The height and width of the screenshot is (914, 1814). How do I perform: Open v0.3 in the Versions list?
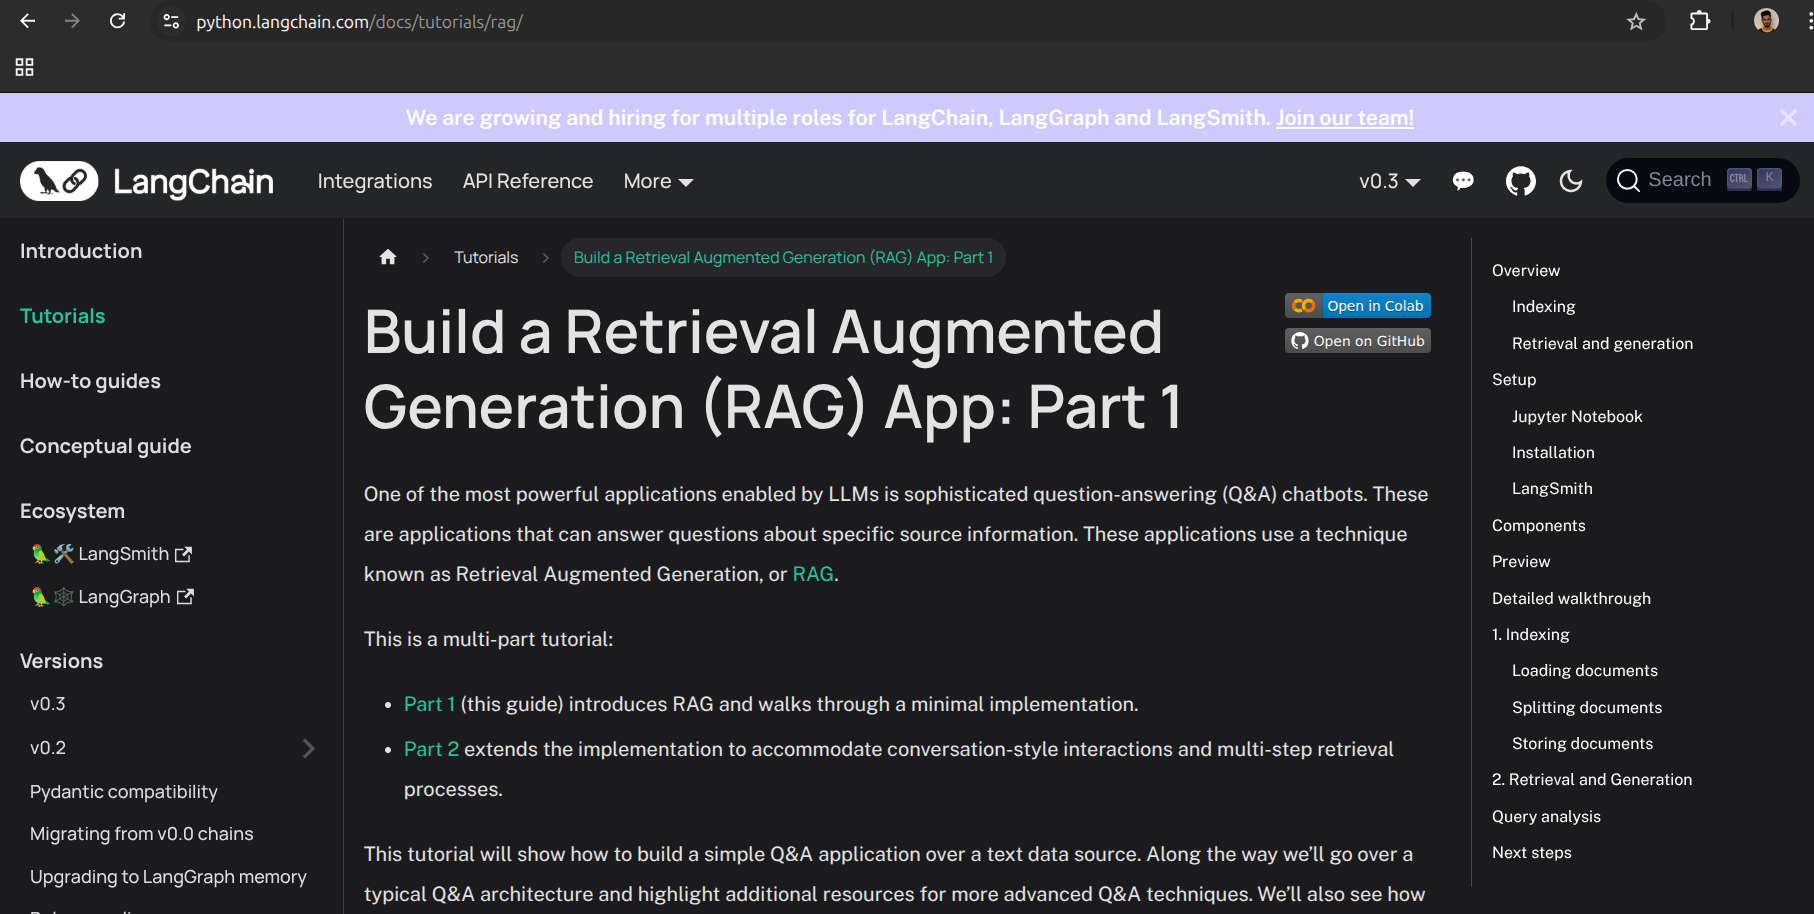tap(48, 704)
